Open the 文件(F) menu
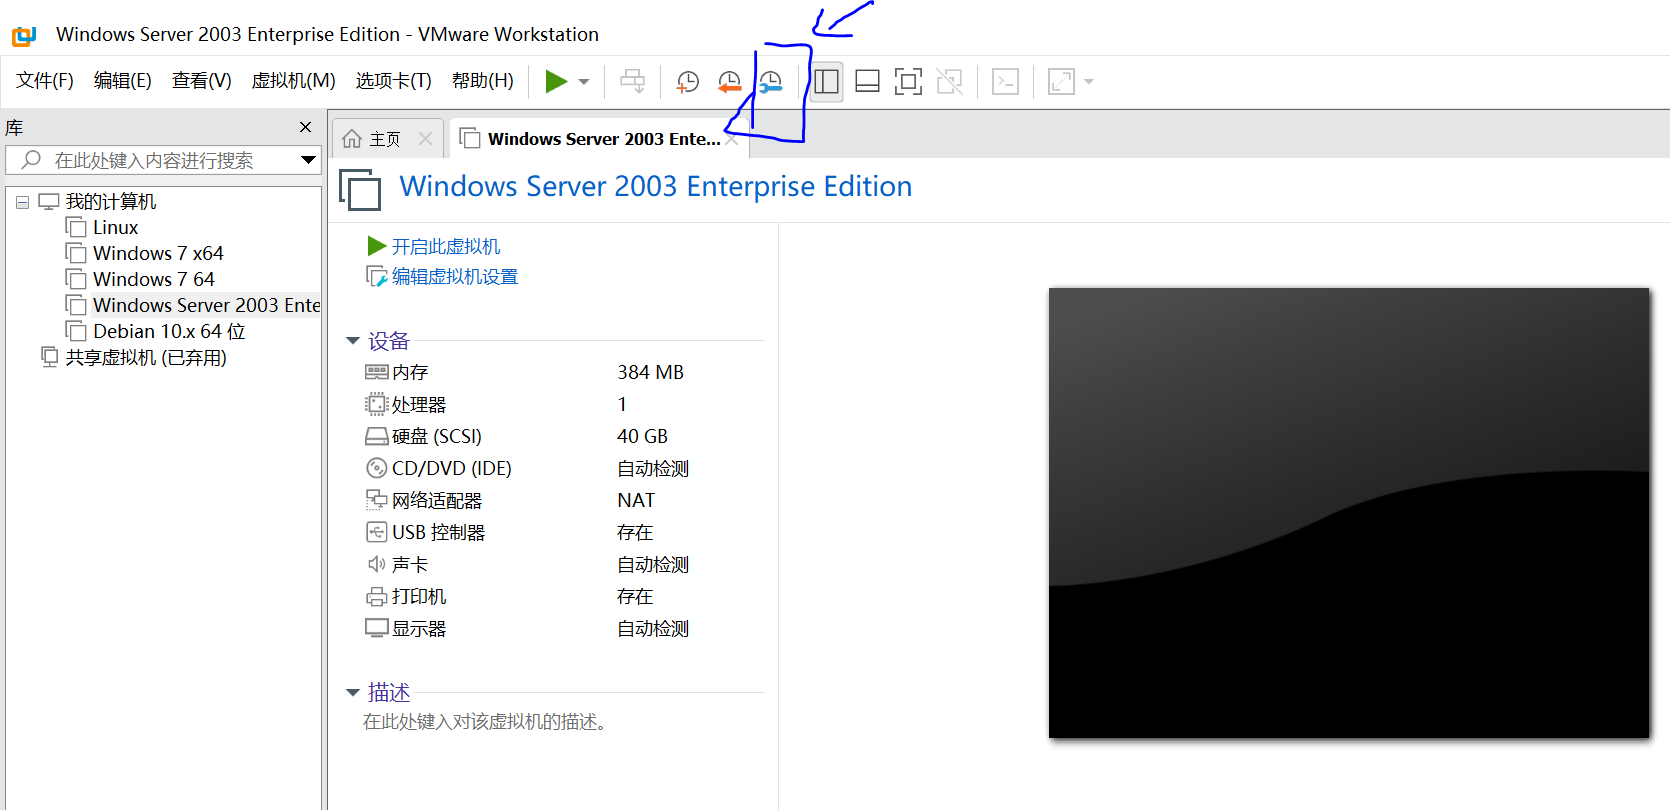 45,81
